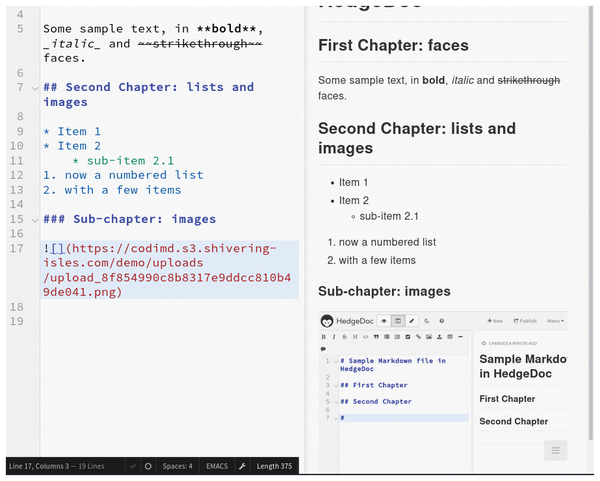Click the bold word 'bold' in the preview
The width and height of the screenshot is (600, 481).
pos(433,80)
